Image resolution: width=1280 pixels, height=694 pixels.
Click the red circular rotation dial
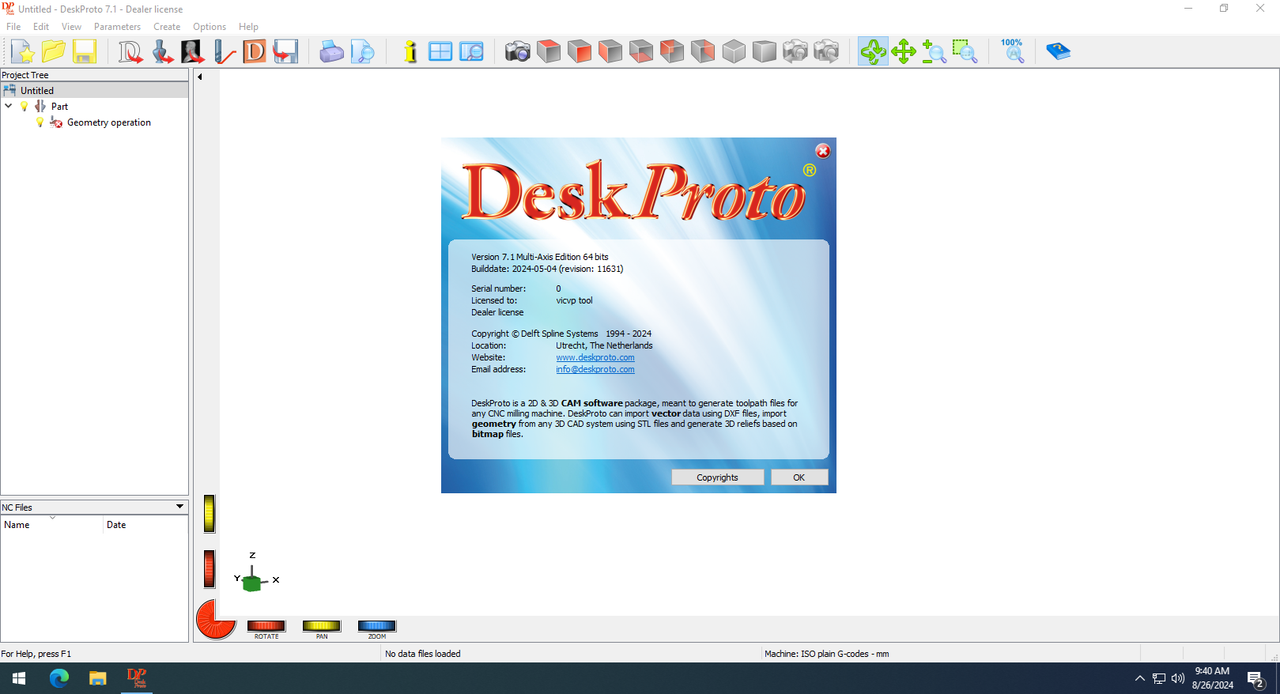215,619
